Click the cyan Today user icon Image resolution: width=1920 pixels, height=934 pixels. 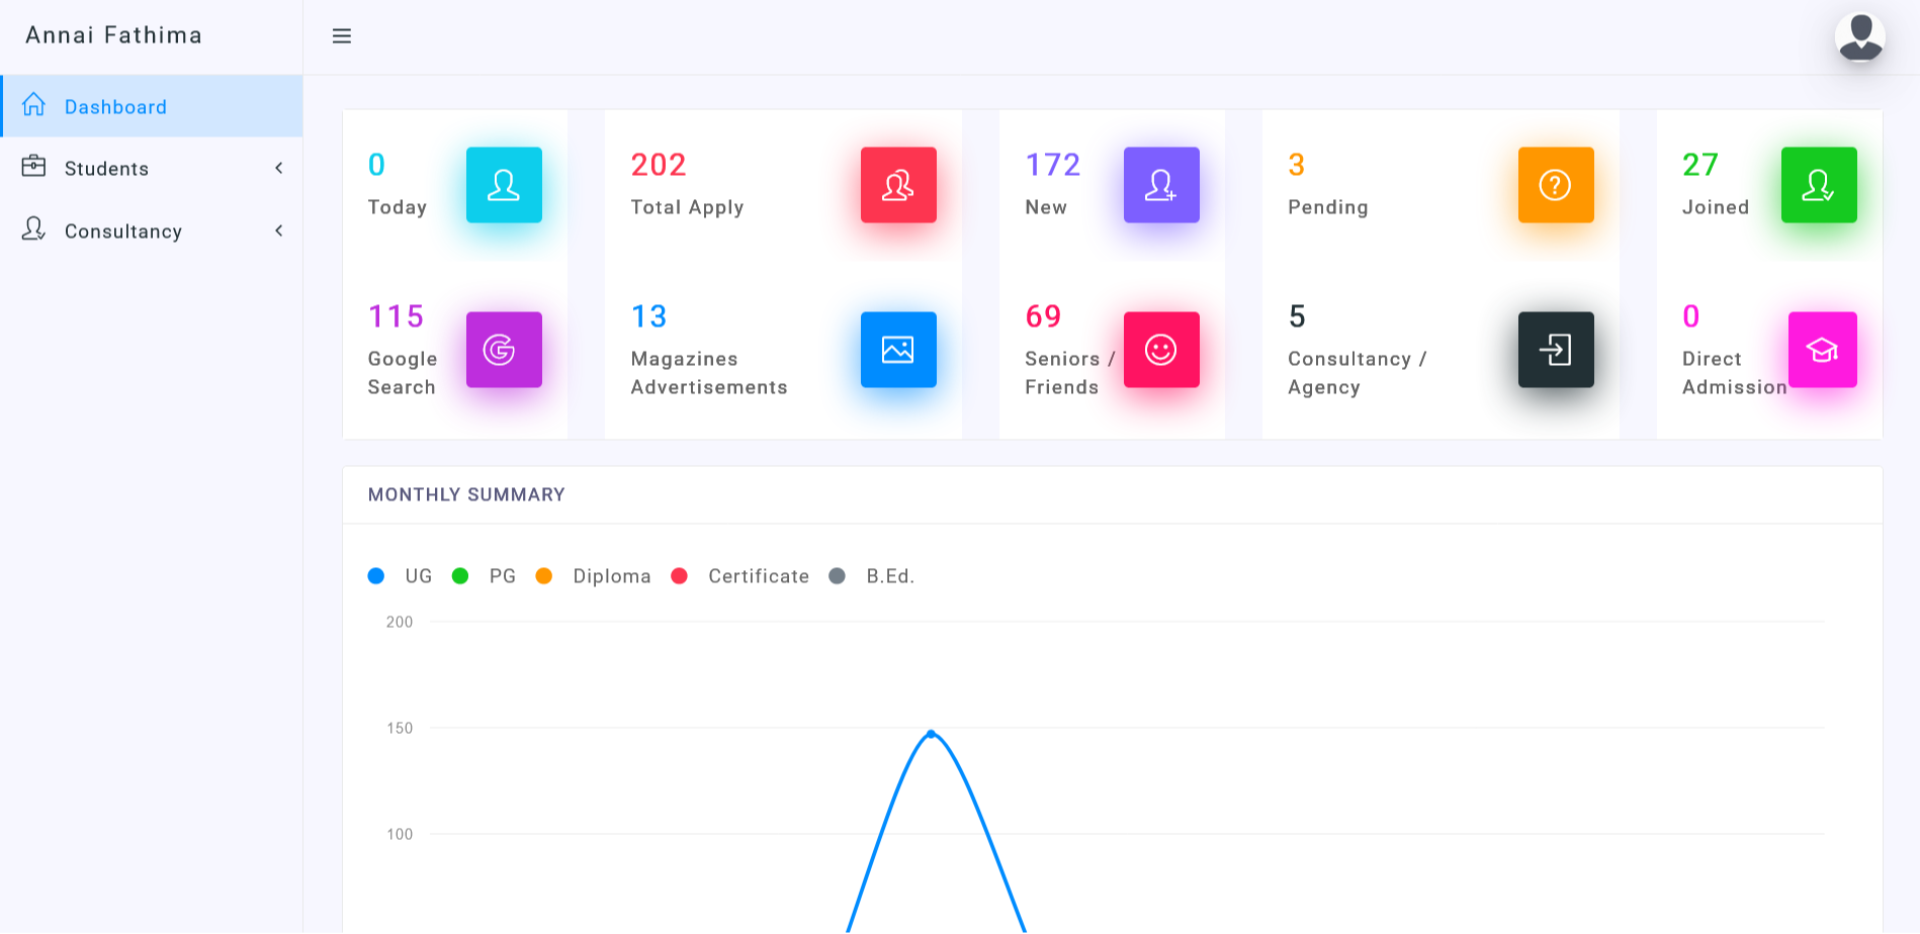pyautogui.click(x=503, y=185)
